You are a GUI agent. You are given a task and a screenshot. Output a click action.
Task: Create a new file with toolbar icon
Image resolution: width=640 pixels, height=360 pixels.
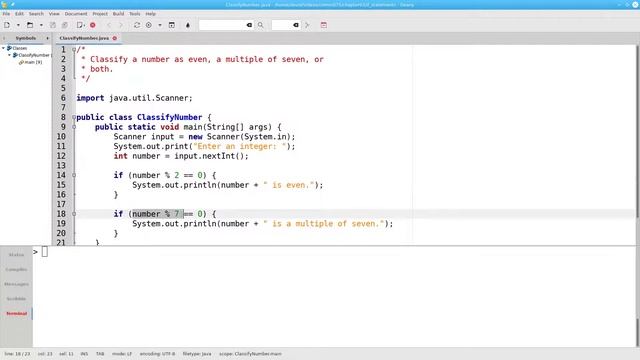7,25
